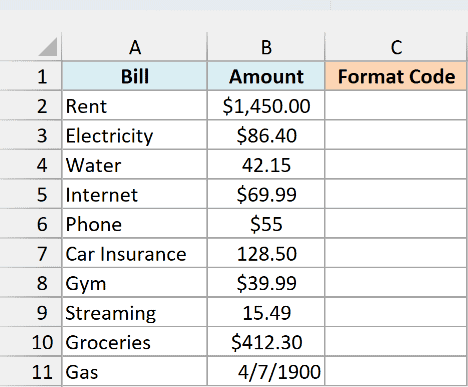468x387 pixels.
Task: Select column A header
Action: point(135,47)
